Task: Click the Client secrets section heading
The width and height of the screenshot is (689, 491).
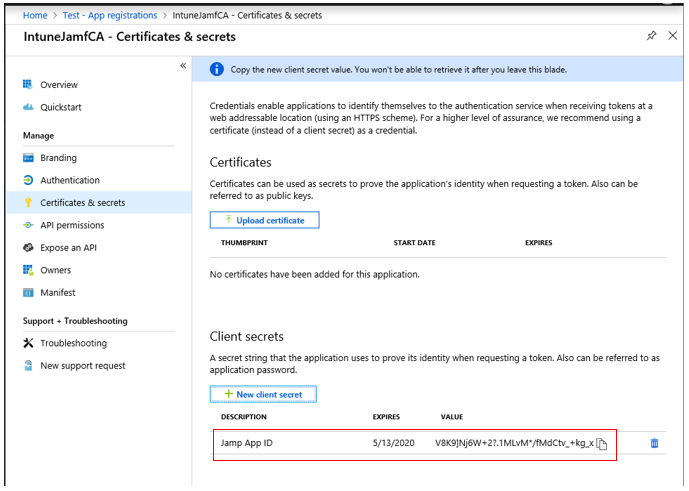Action: click(x=247, y=337)
